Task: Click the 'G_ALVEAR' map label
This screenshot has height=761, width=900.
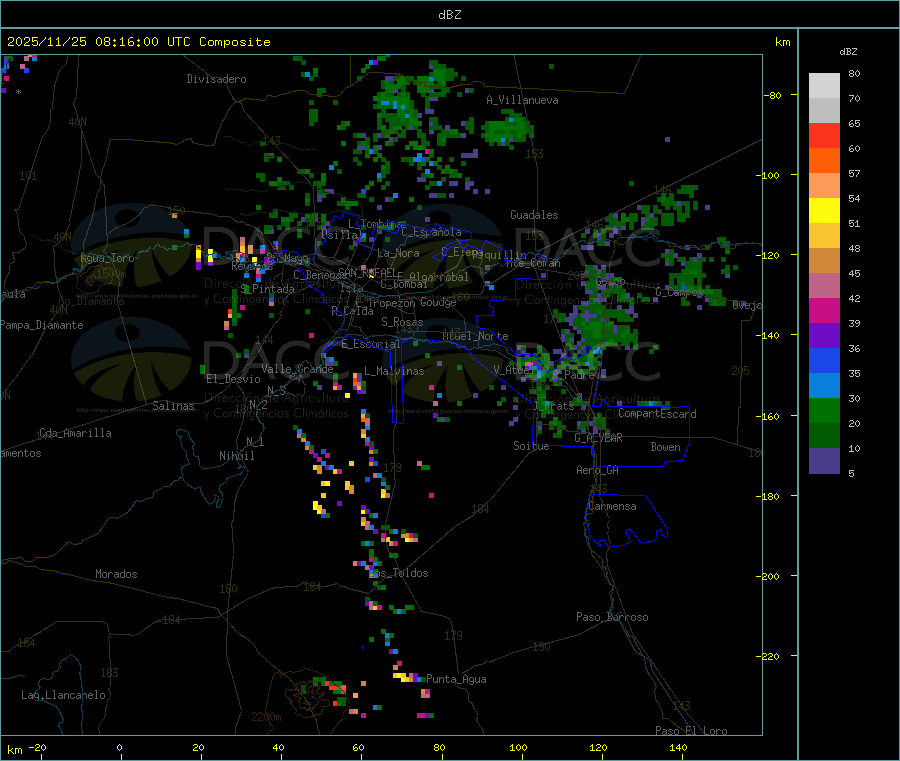Action: coord(598,438)
